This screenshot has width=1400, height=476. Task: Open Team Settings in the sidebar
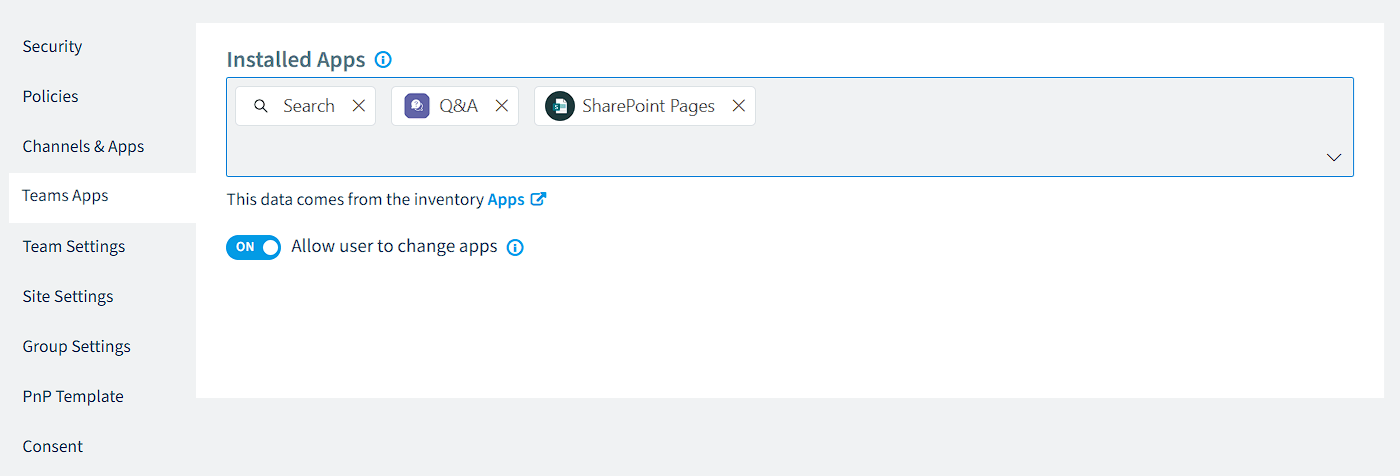(74, 246)
